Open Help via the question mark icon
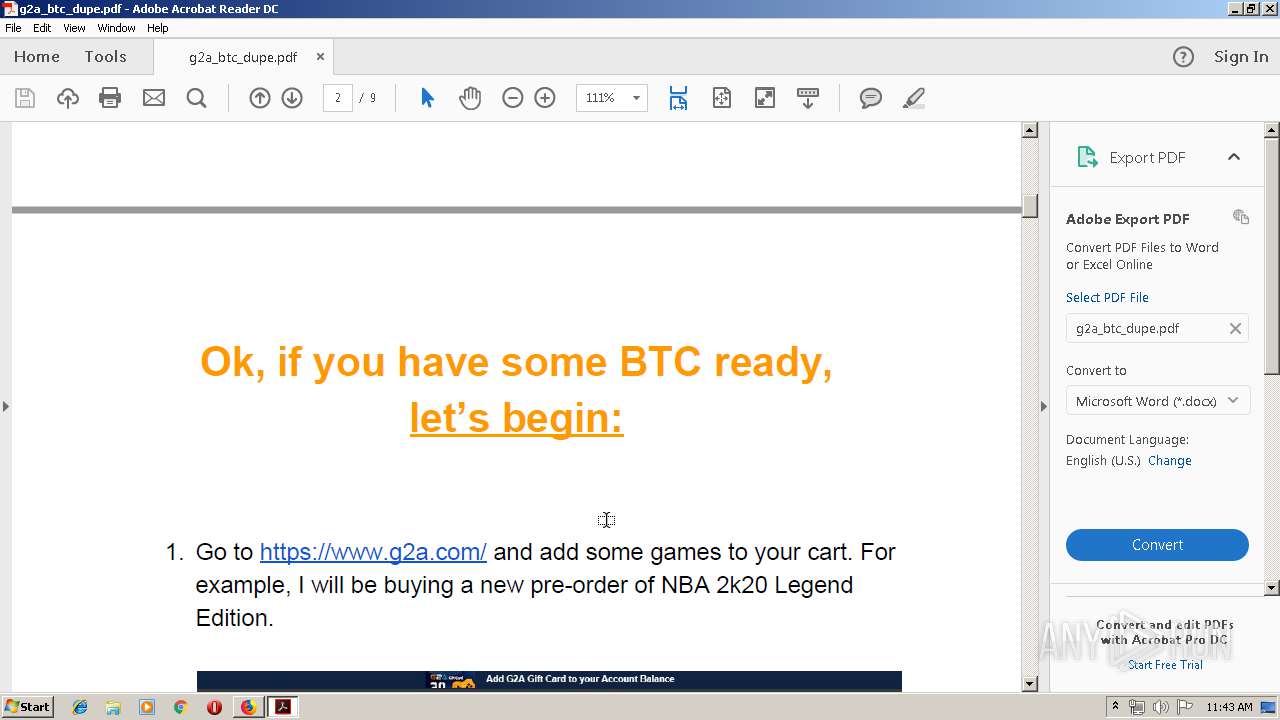This screenshot has width=1280, height=720. [x=1183, y=57]
